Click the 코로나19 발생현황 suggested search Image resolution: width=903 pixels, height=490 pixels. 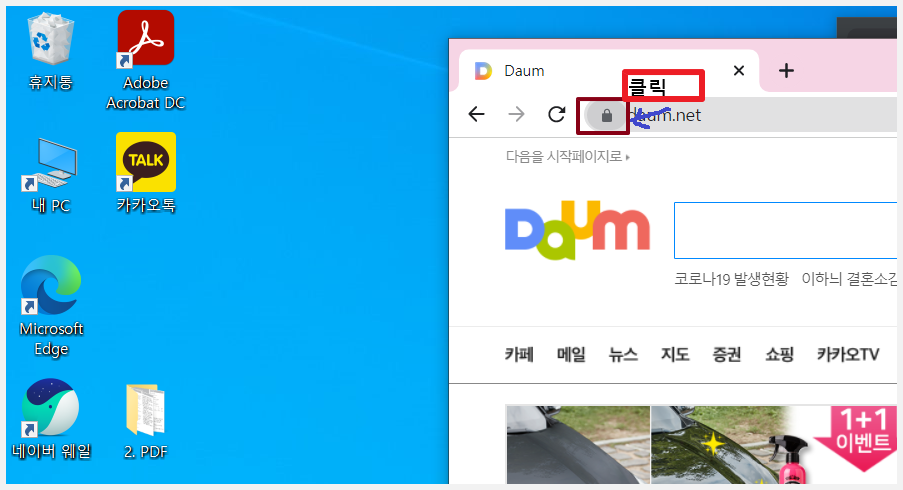731,279
